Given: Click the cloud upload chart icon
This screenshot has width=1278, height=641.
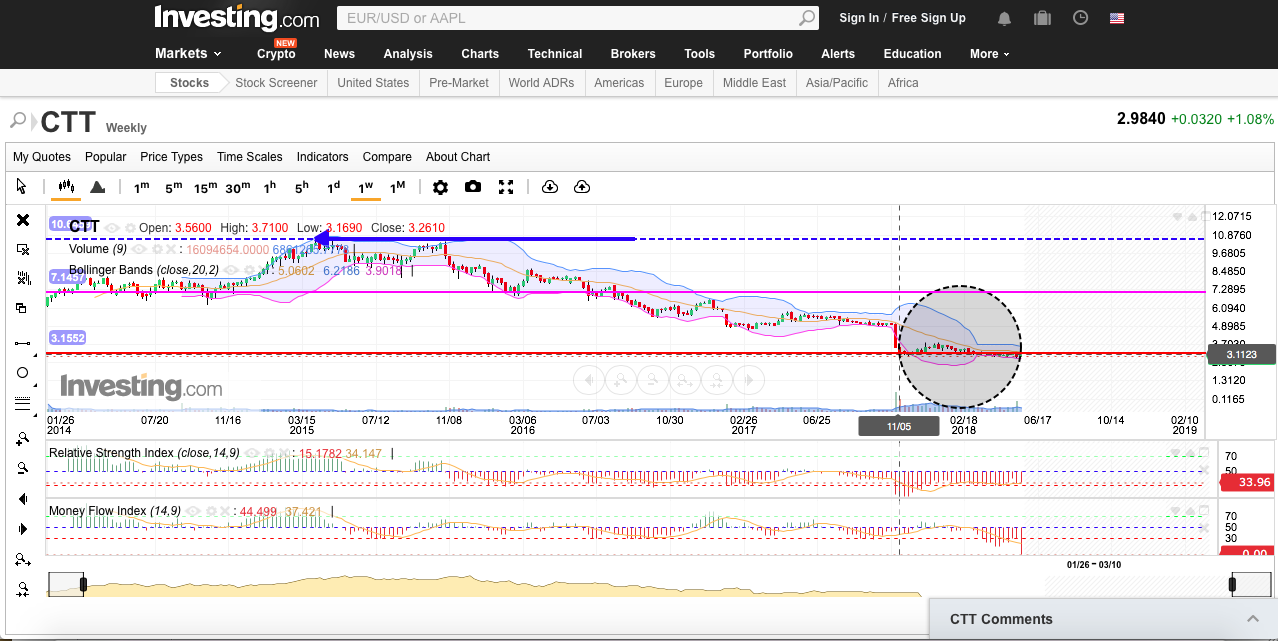Looking at the screenshot, I should point(582,187).
